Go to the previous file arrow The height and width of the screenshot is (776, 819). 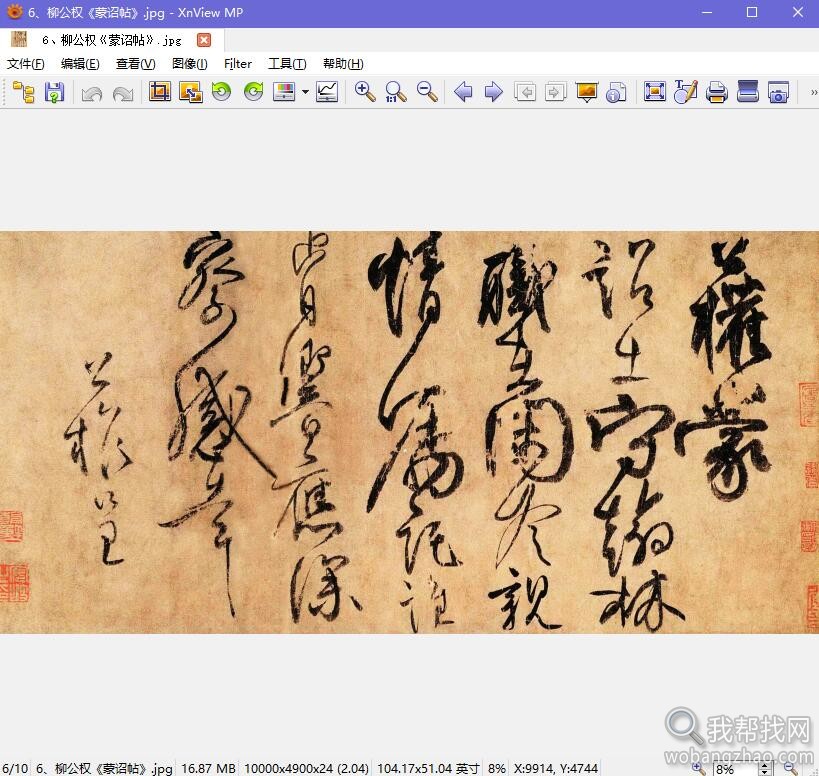click(463, 92)
